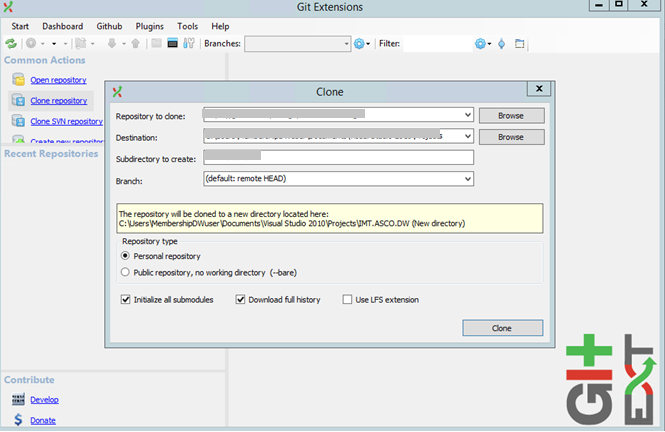Click the Open repository folder icon
The height and width of the screenshot is (432, 665).
click(x=18, y=79)
